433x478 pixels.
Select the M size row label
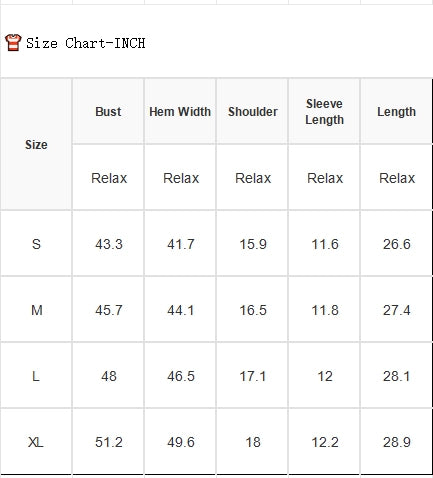click(x=37, y=310)
